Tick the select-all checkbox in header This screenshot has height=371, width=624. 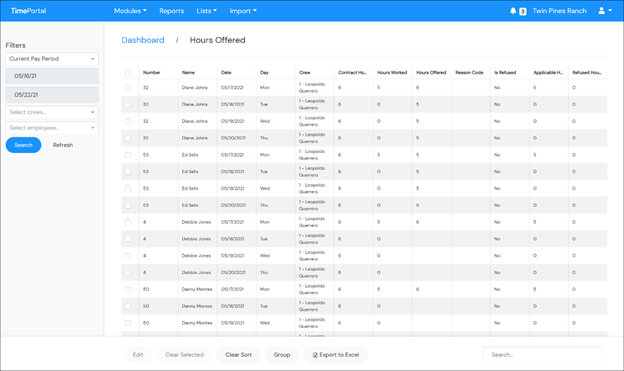pos(128,72)
